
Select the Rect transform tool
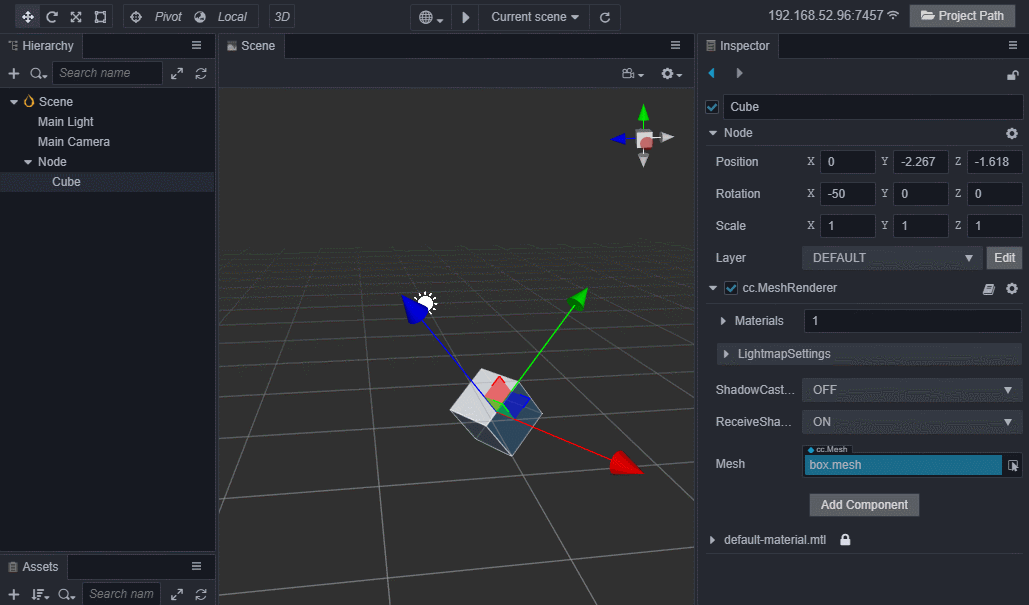pyautogui.click(x=100, y=16)
